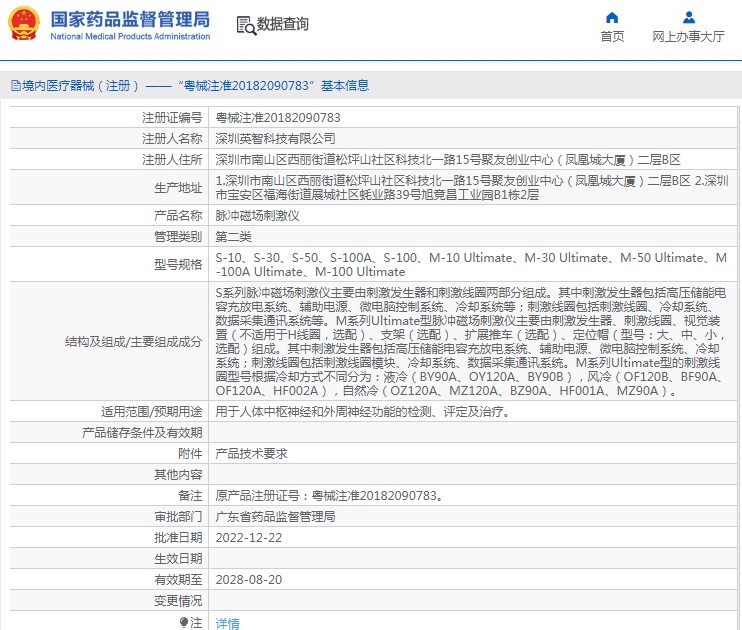
Task: Click 产品技术要求 attachment text
Action: click(251, 453)
